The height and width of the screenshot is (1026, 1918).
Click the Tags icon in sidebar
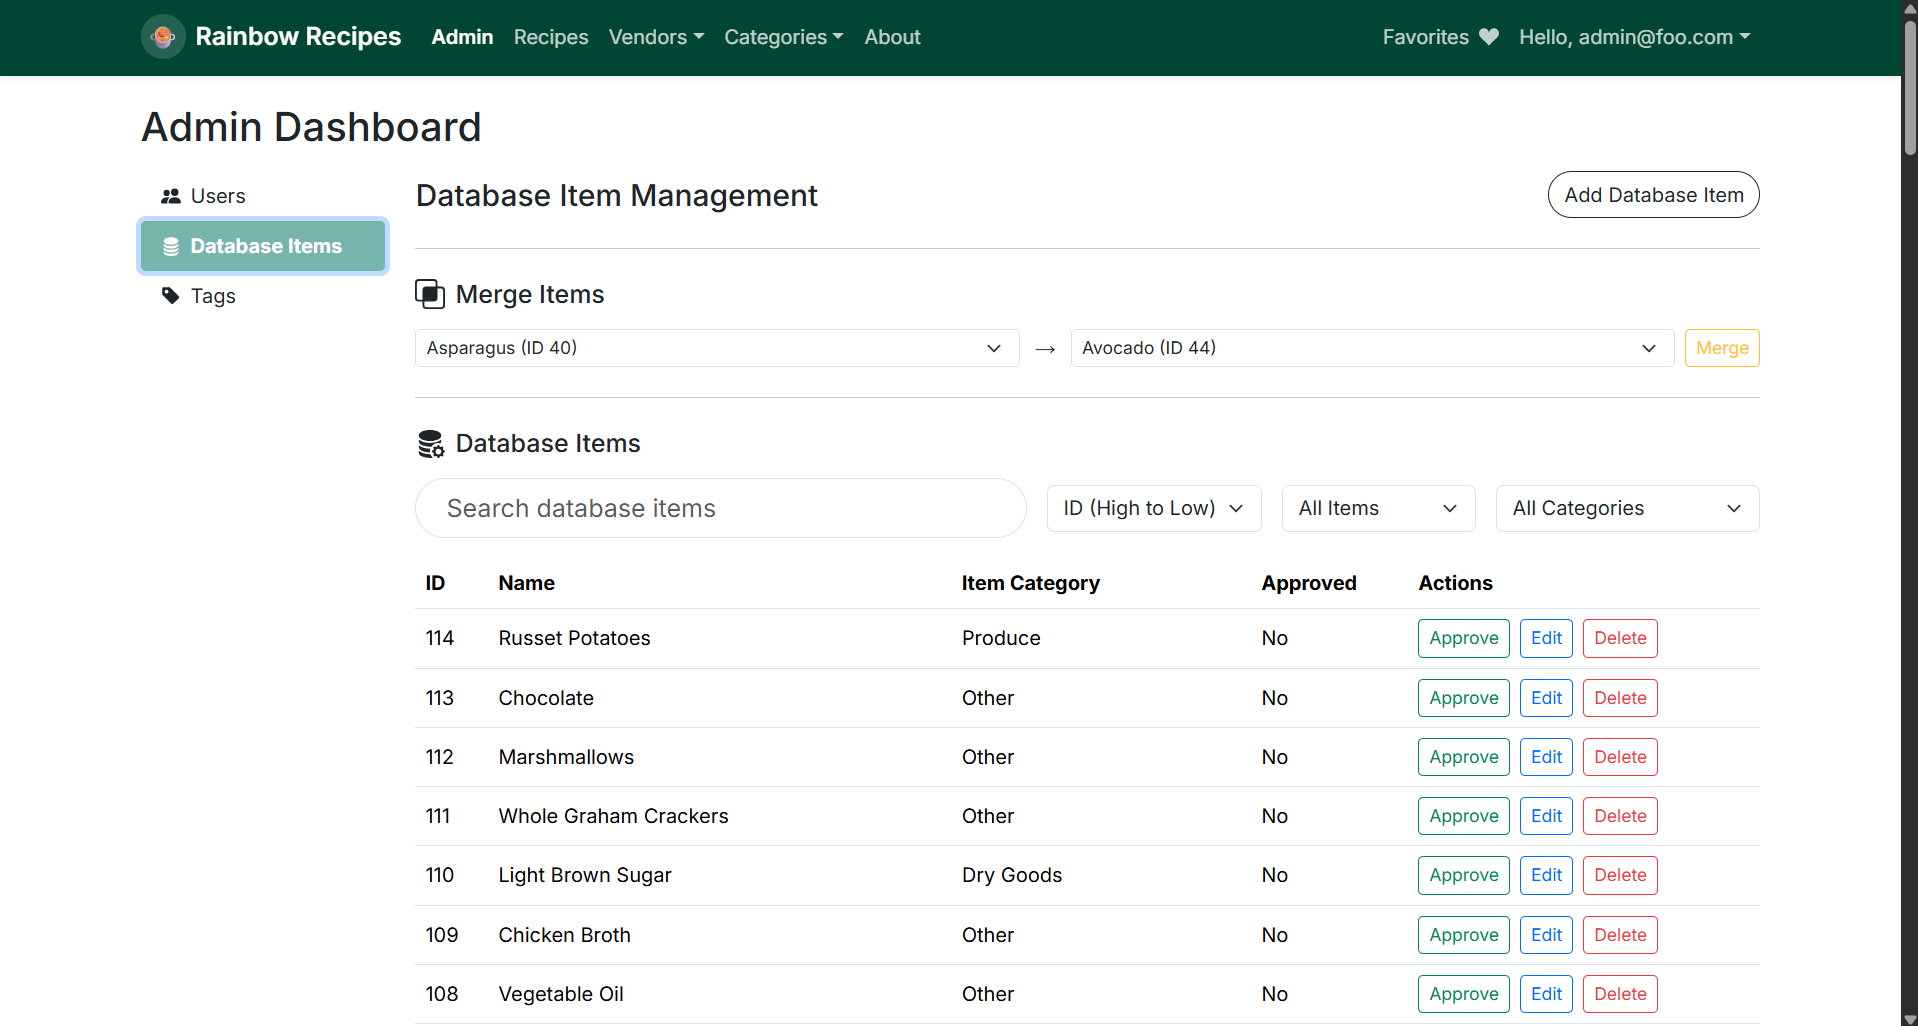tap(171, 296)
